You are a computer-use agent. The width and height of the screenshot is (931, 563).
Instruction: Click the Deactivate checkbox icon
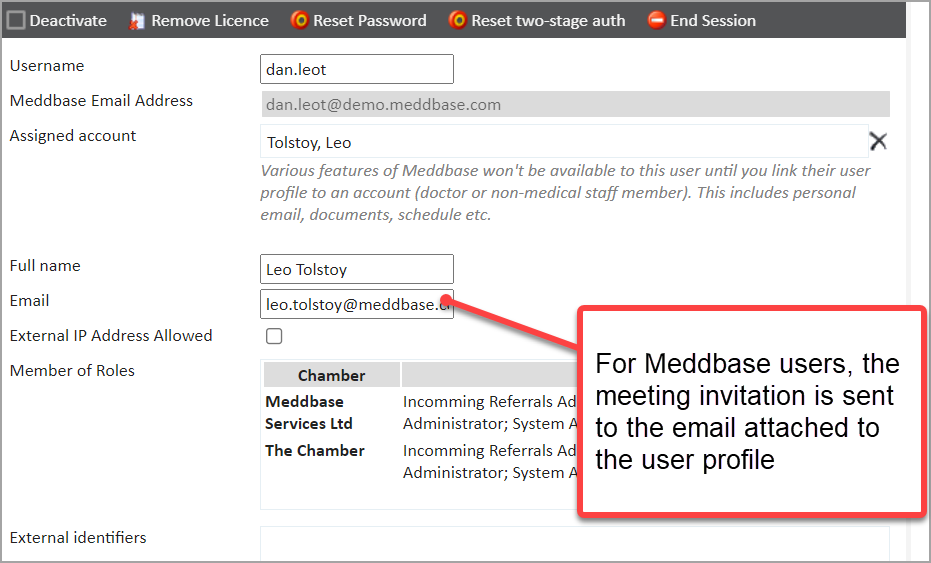point(16,20)
